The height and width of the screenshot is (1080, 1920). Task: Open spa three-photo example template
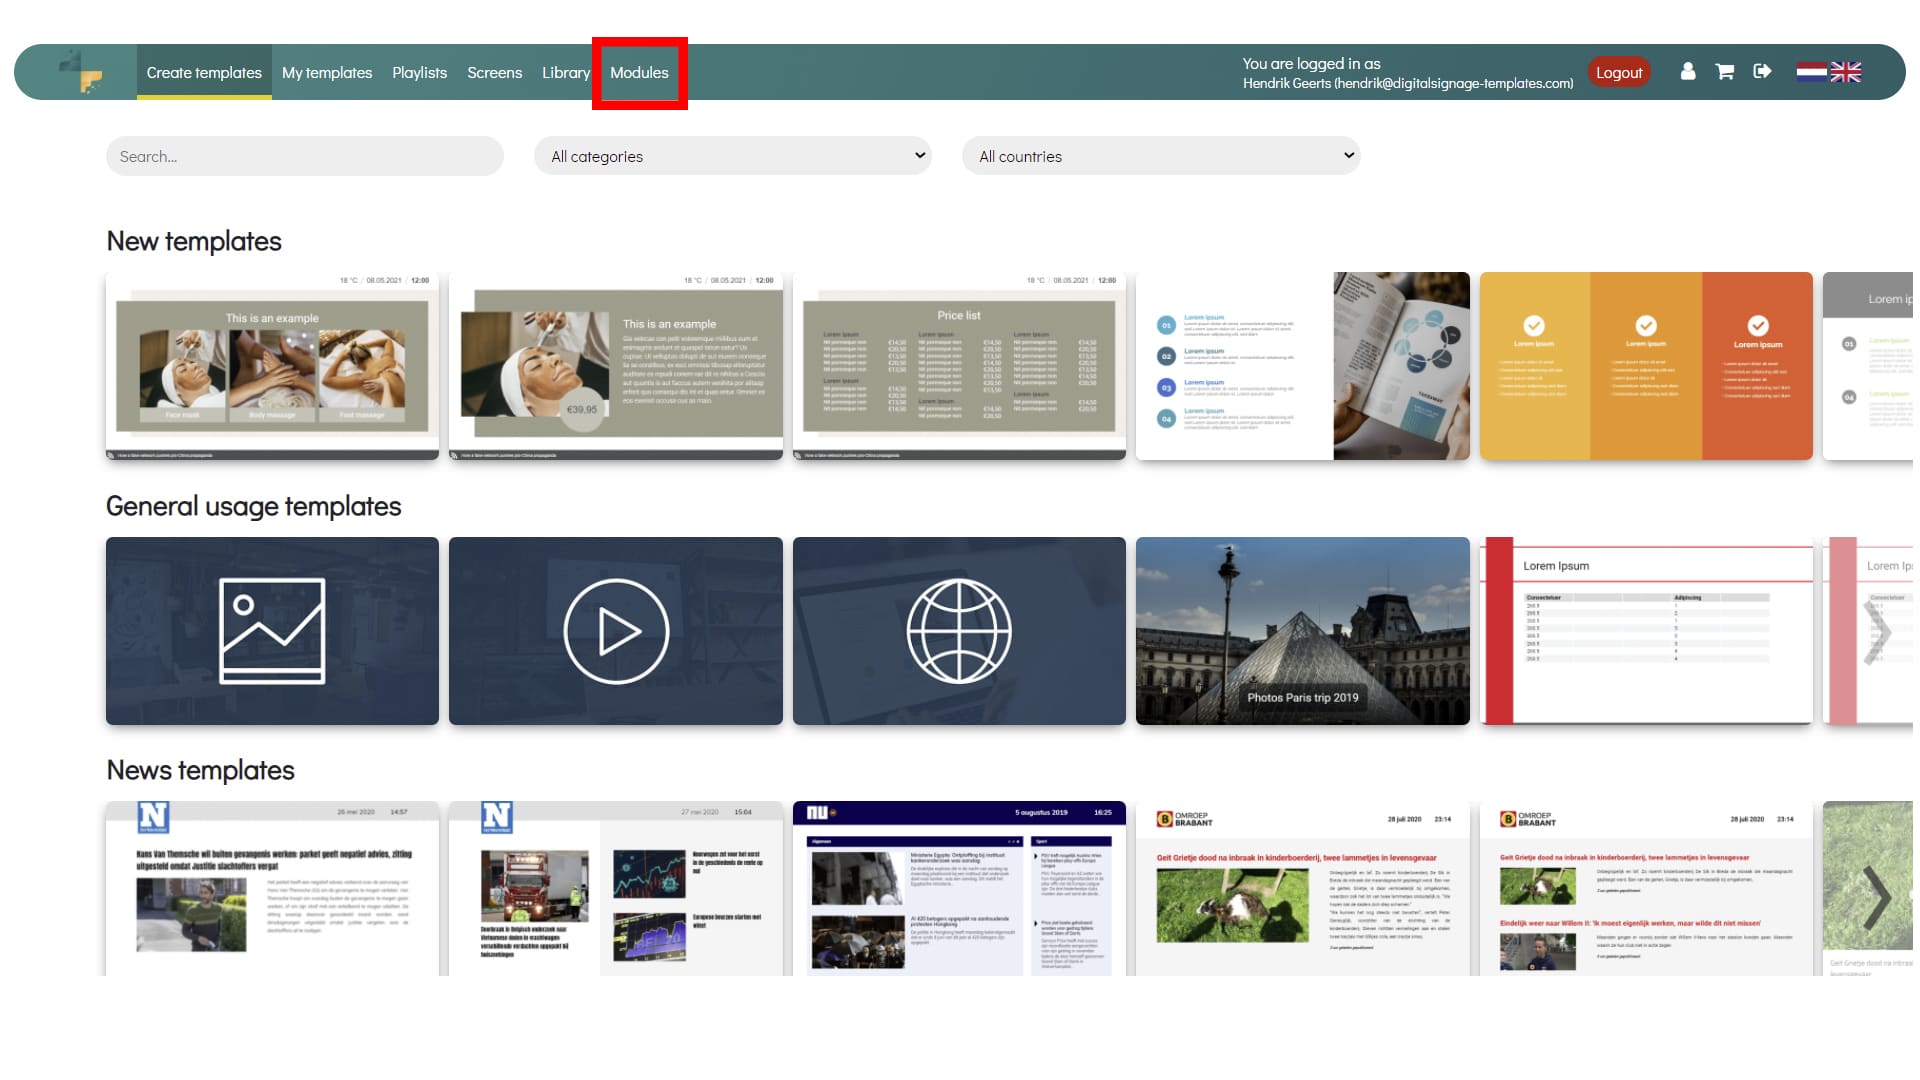coord(272,366)
